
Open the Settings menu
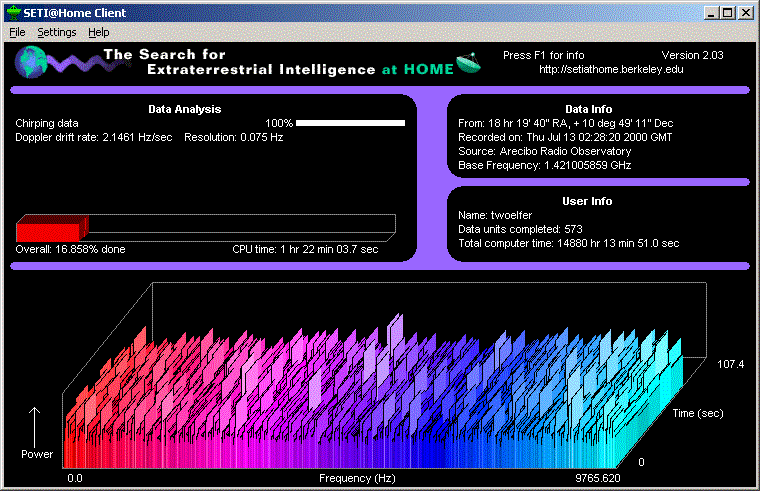point(57,32)
